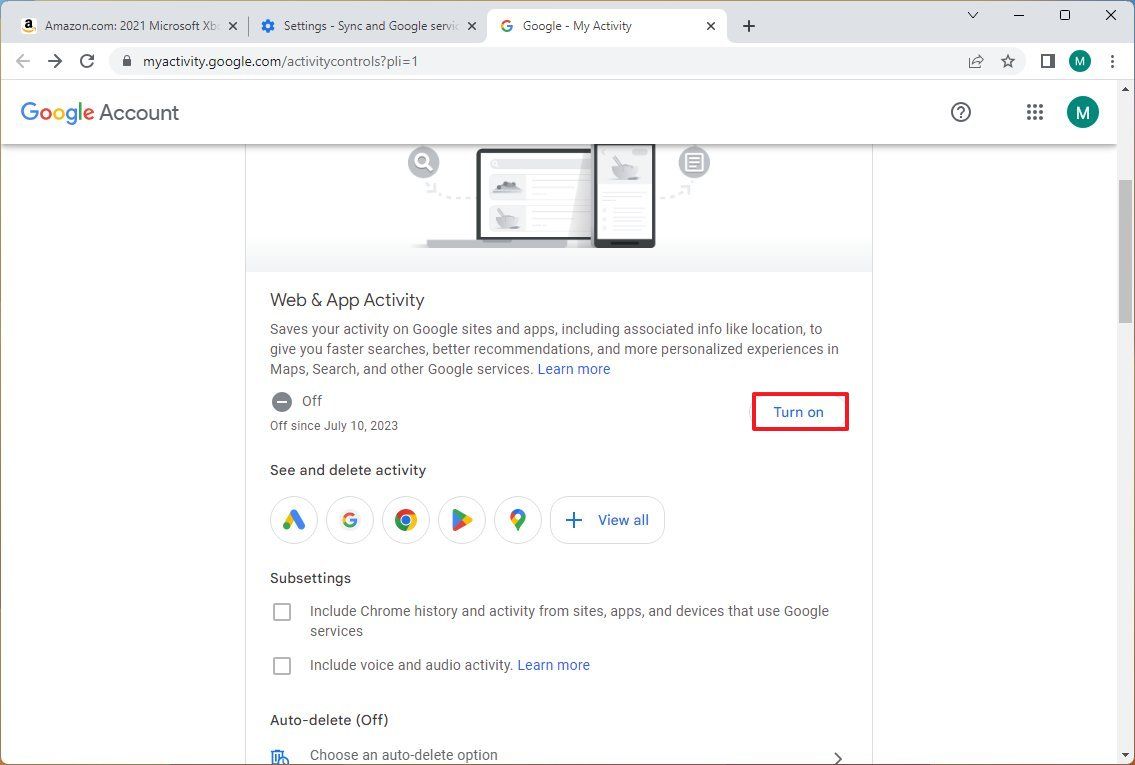Viewport: 1135px width, 765px height.
Task: Select the Google Play activity icon
Action: [x=461, y=520]
